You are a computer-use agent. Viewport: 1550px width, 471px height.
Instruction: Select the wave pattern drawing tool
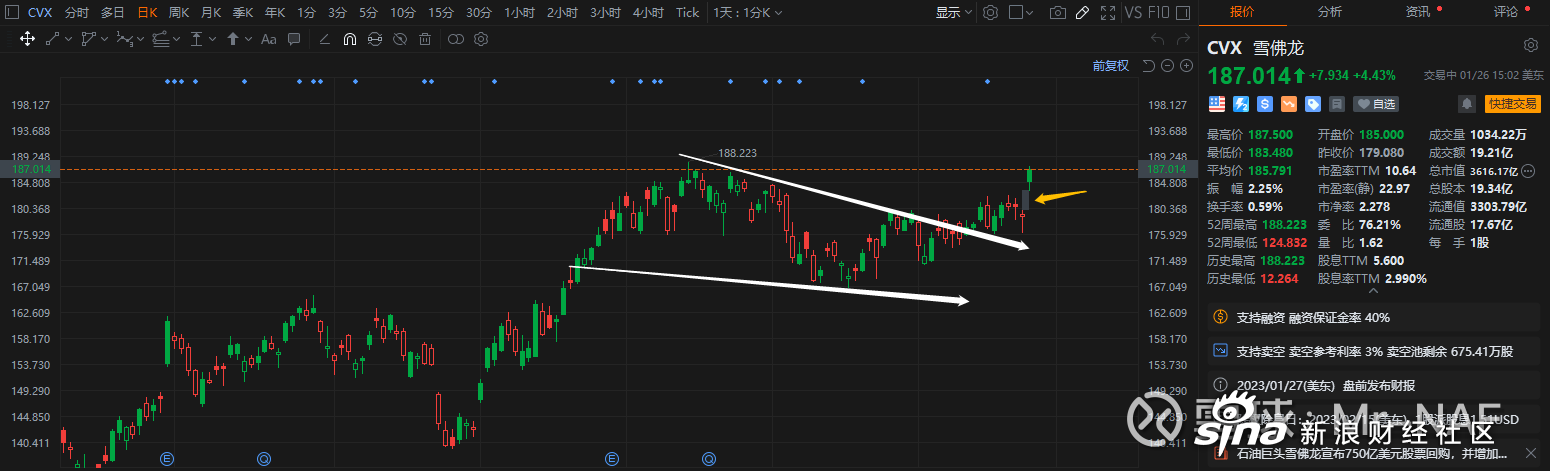(124, 39)
